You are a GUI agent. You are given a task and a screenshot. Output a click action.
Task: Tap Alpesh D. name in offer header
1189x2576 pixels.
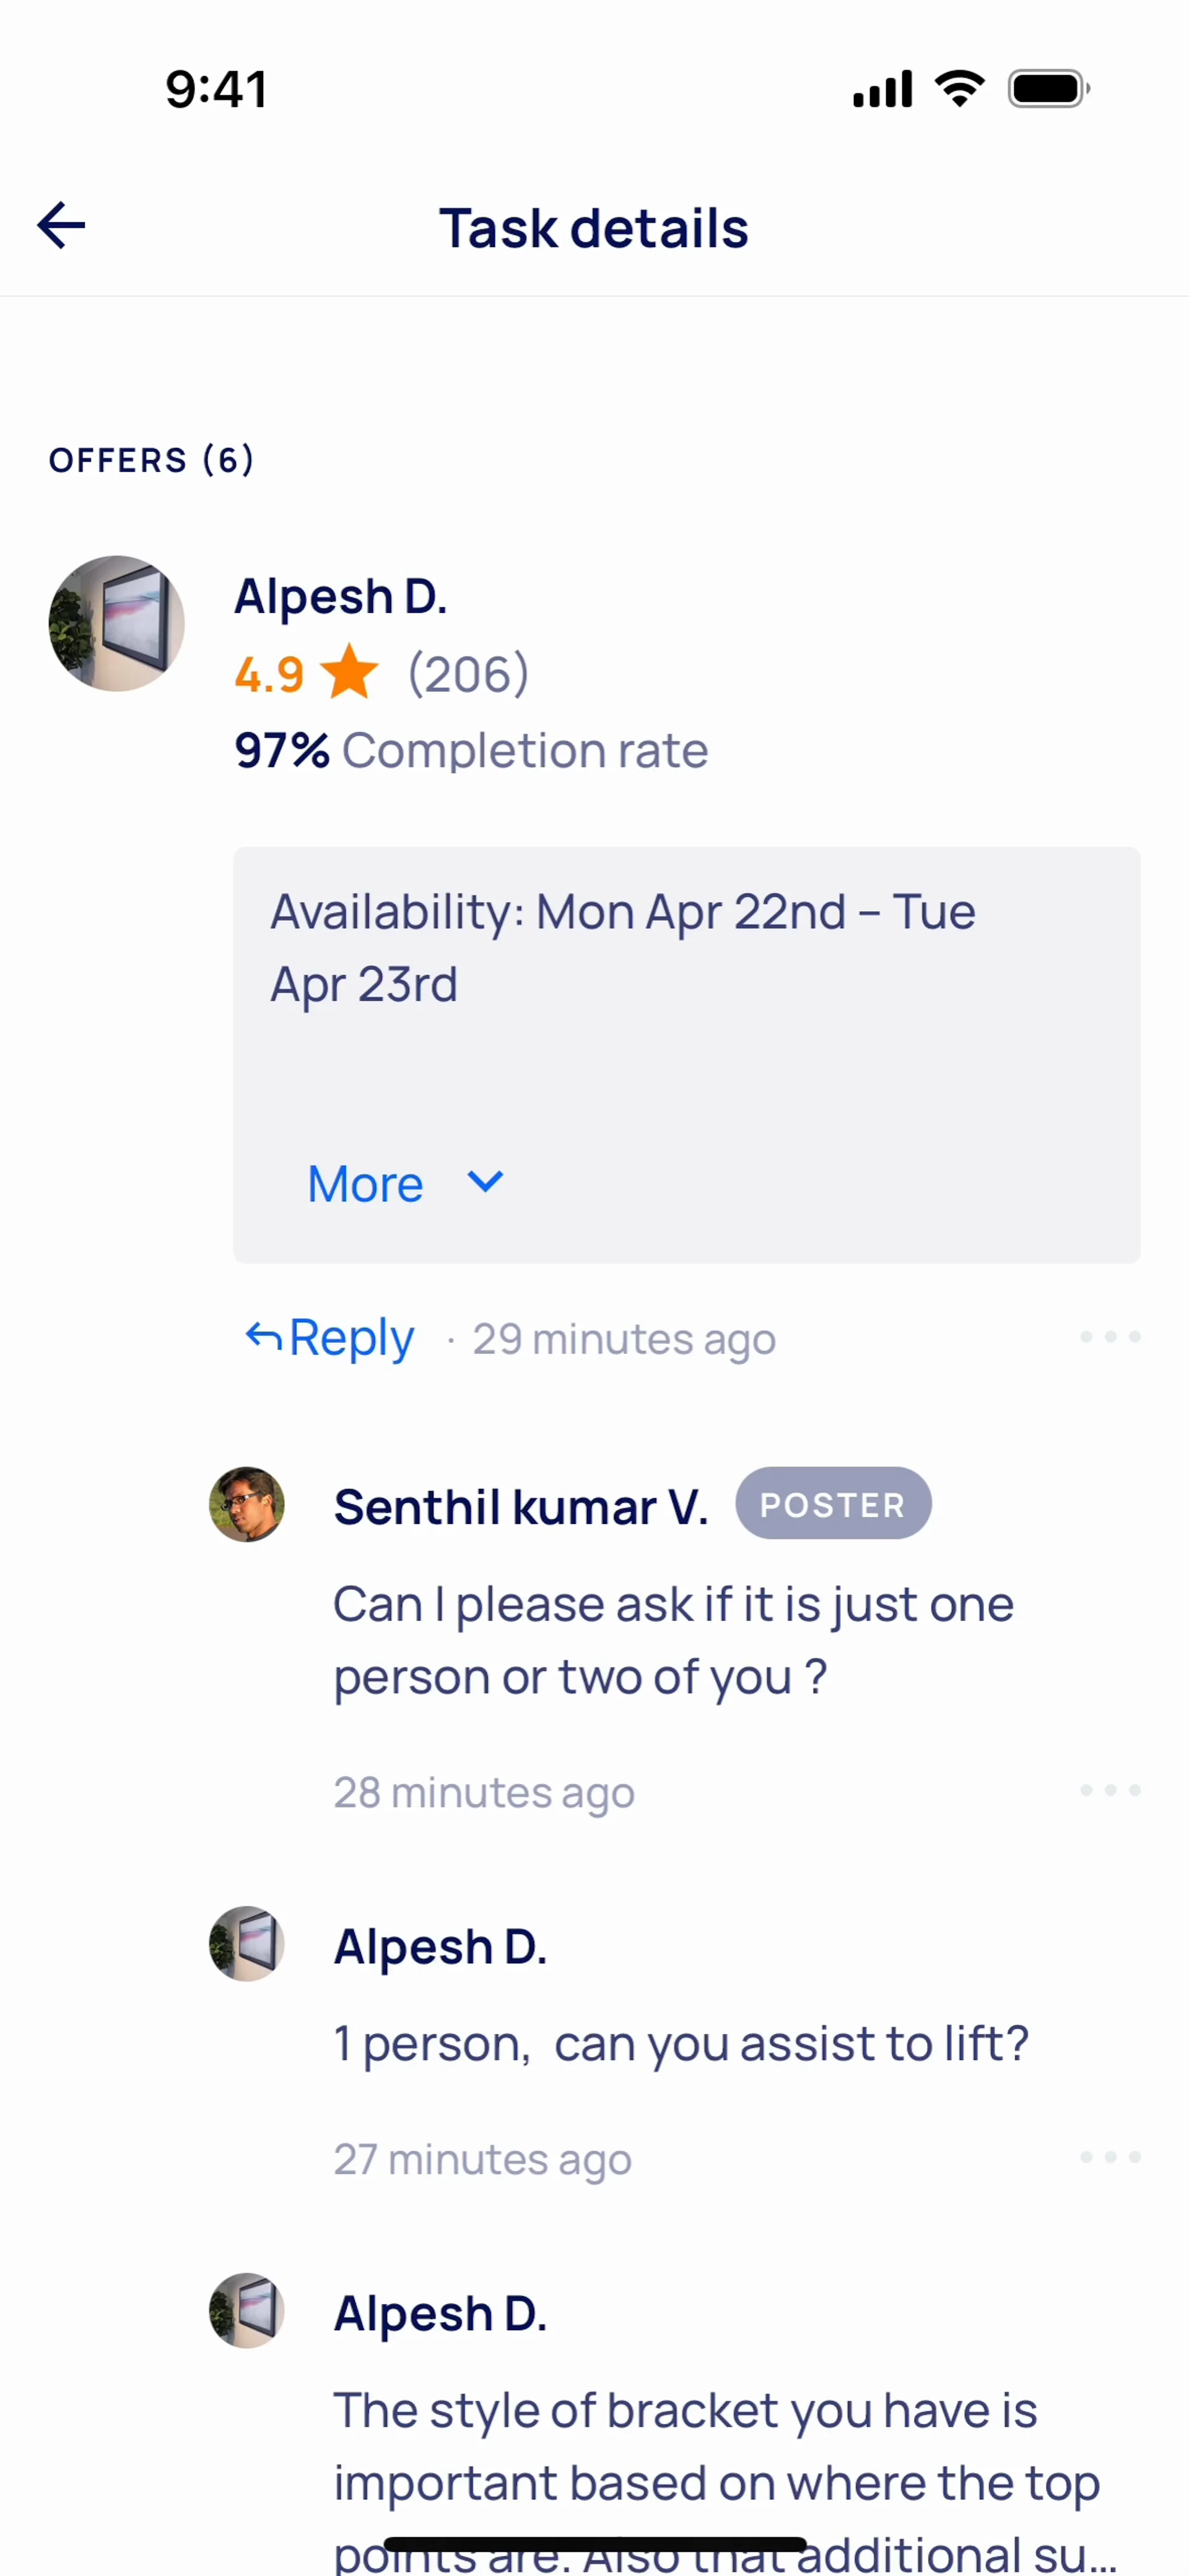pyautogui.click(x=341, y=597)
